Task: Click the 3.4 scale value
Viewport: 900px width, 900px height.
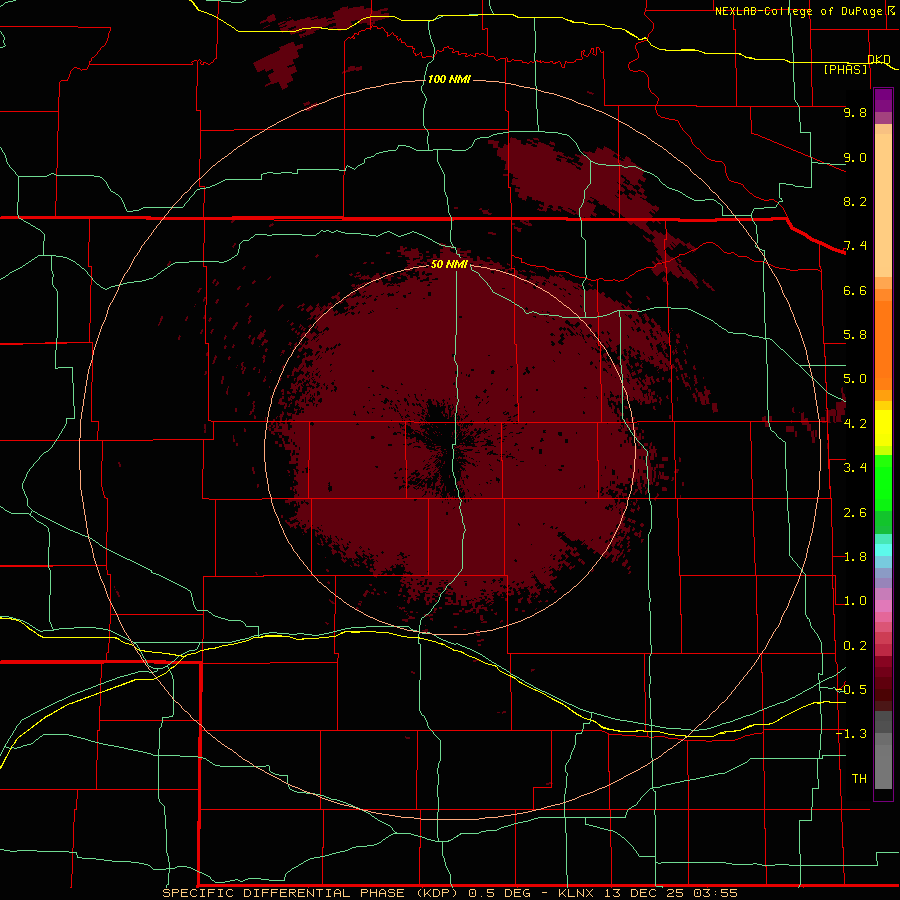Action: pos(855,468)
